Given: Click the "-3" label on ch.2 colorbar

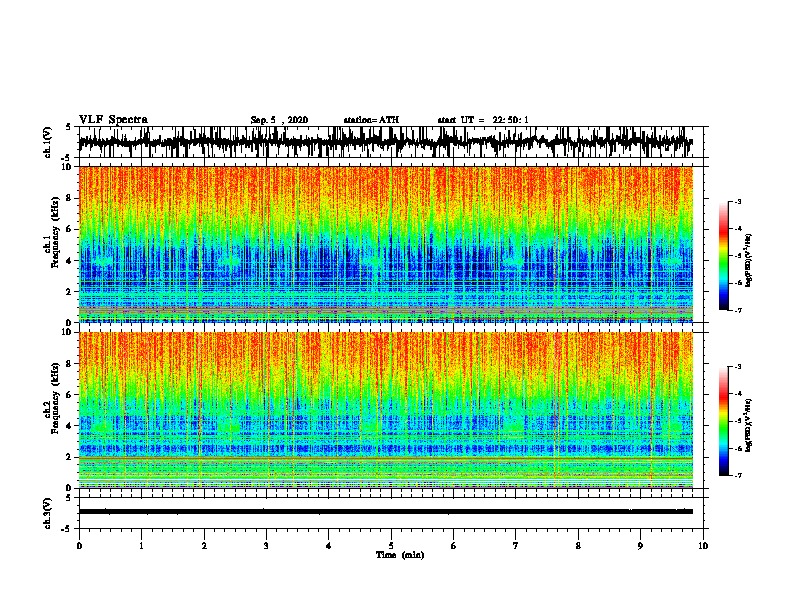Looking at the screenshot, I should coord(738,367).
